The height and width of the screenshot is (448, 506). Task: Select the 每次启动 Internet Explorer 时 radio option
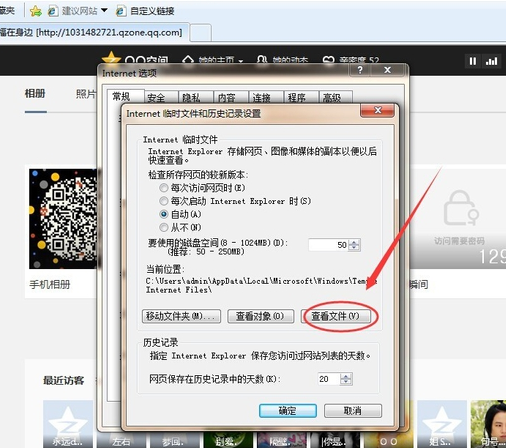point(163,201)
